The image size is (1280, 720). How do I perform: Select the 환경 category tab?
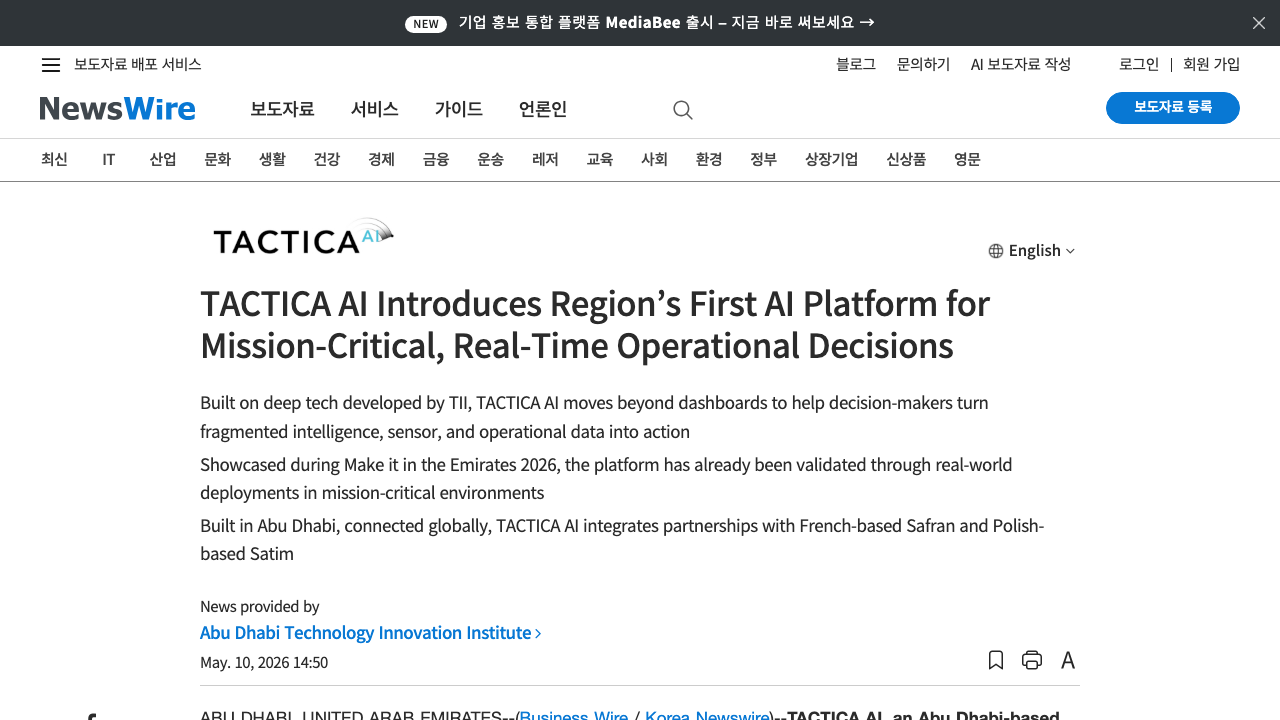[709, 159]
